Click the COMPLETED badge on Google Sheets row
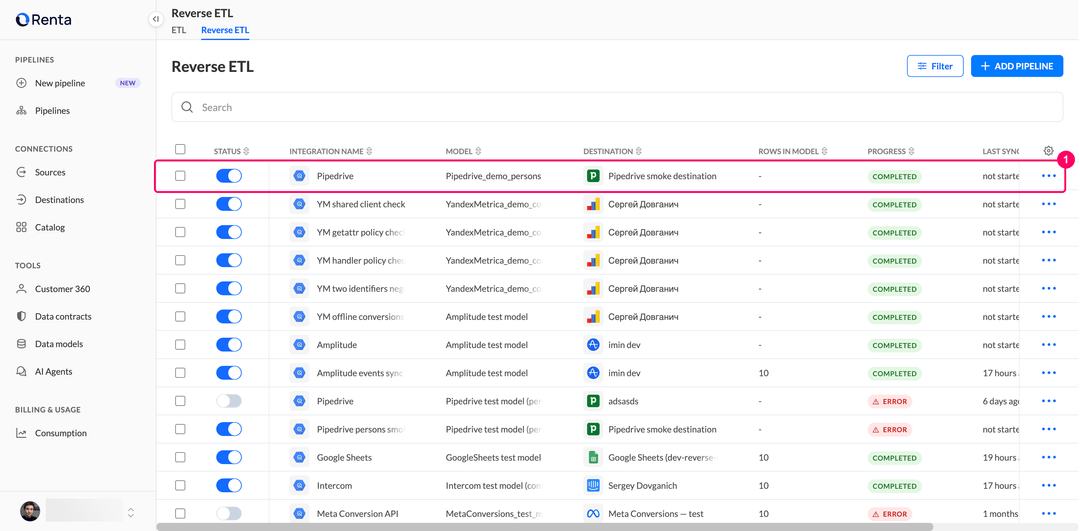This screenshot has height=531, width=1080. [x=894, y=457]
